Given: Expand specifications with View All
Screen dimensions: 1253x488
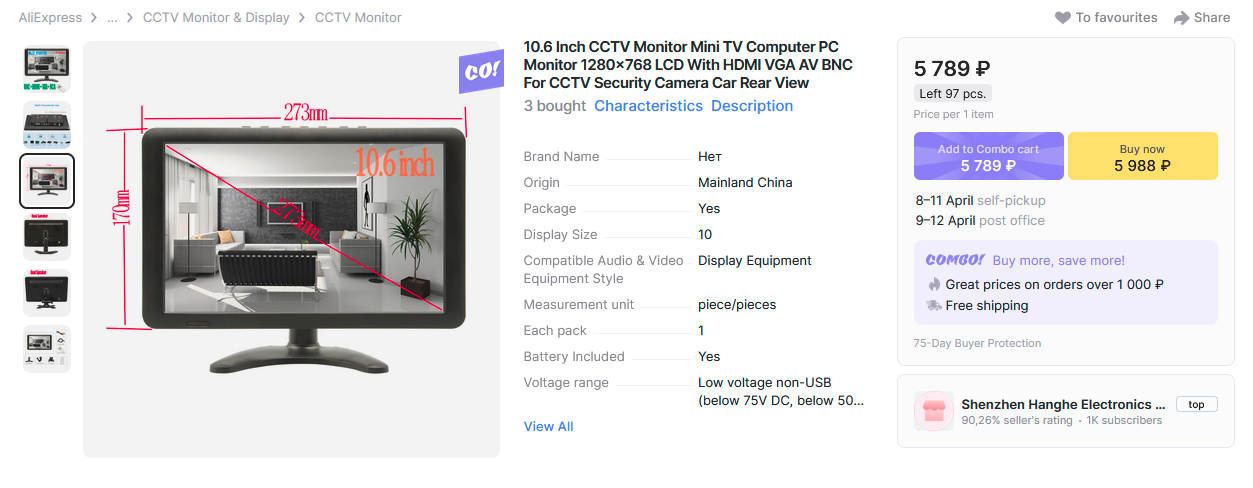Looking at the screenshot, I should [x=548, y=427].
